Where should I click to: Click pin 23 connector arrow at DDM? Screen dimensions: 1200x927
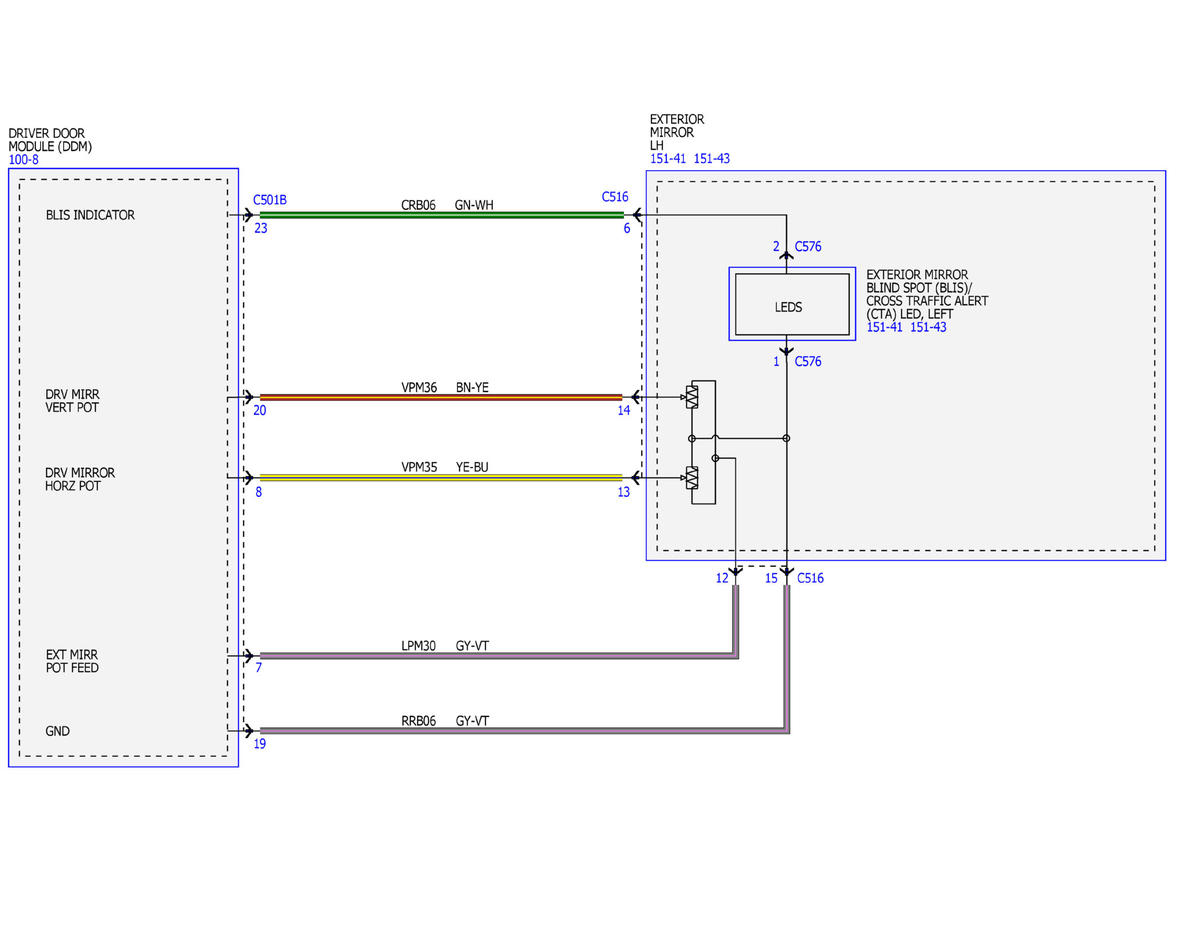tap(247, 214)
